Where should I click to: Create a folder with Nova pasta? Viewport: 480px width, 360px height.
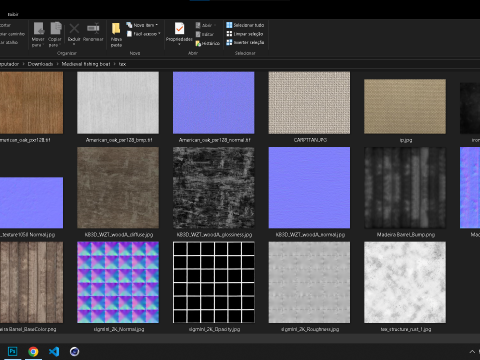(x=116, y=35)
